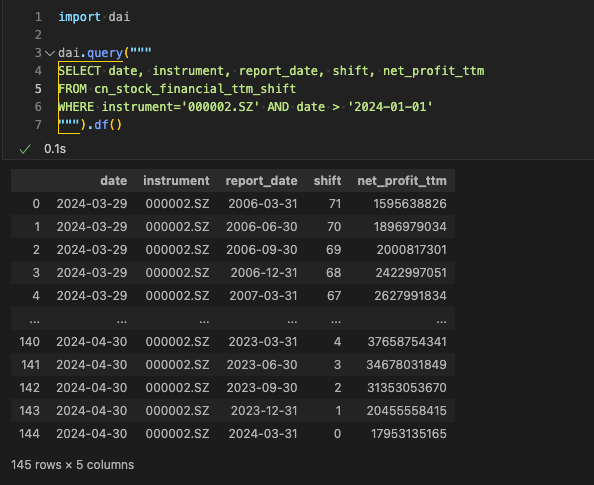Click the 'query' method name in code

(105, 53)
